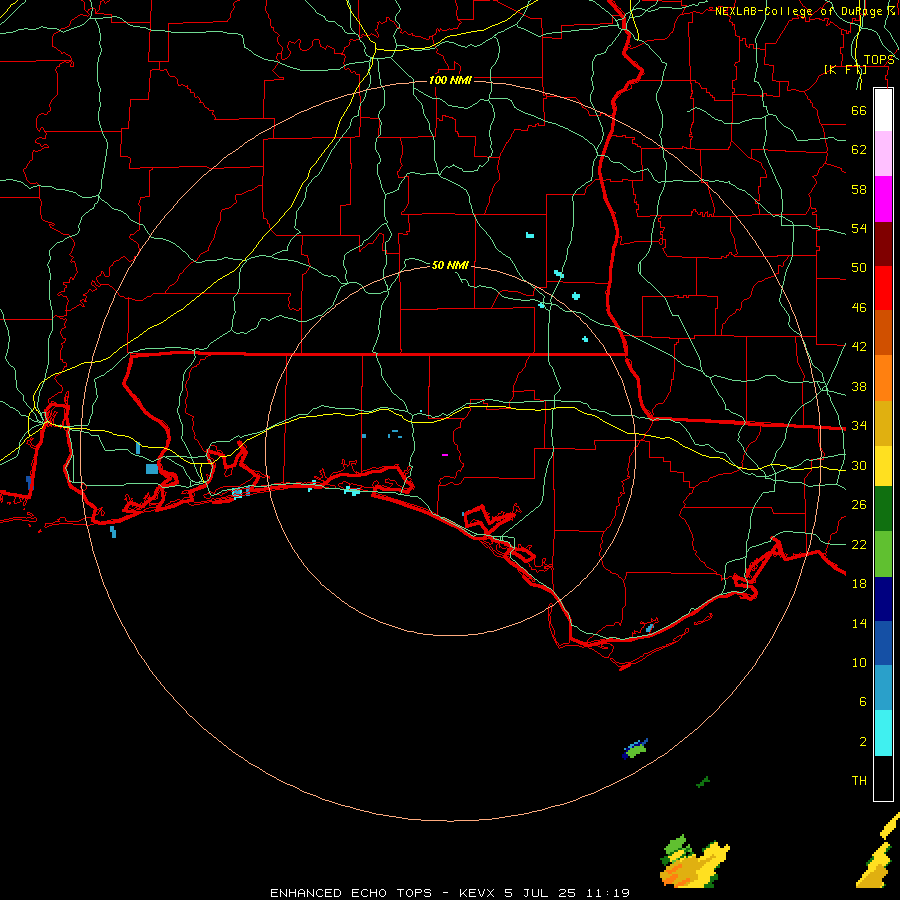900x900 pixels.
Task: Click the green-blue echo blob offshore
Action: click(x=635, y=748)
